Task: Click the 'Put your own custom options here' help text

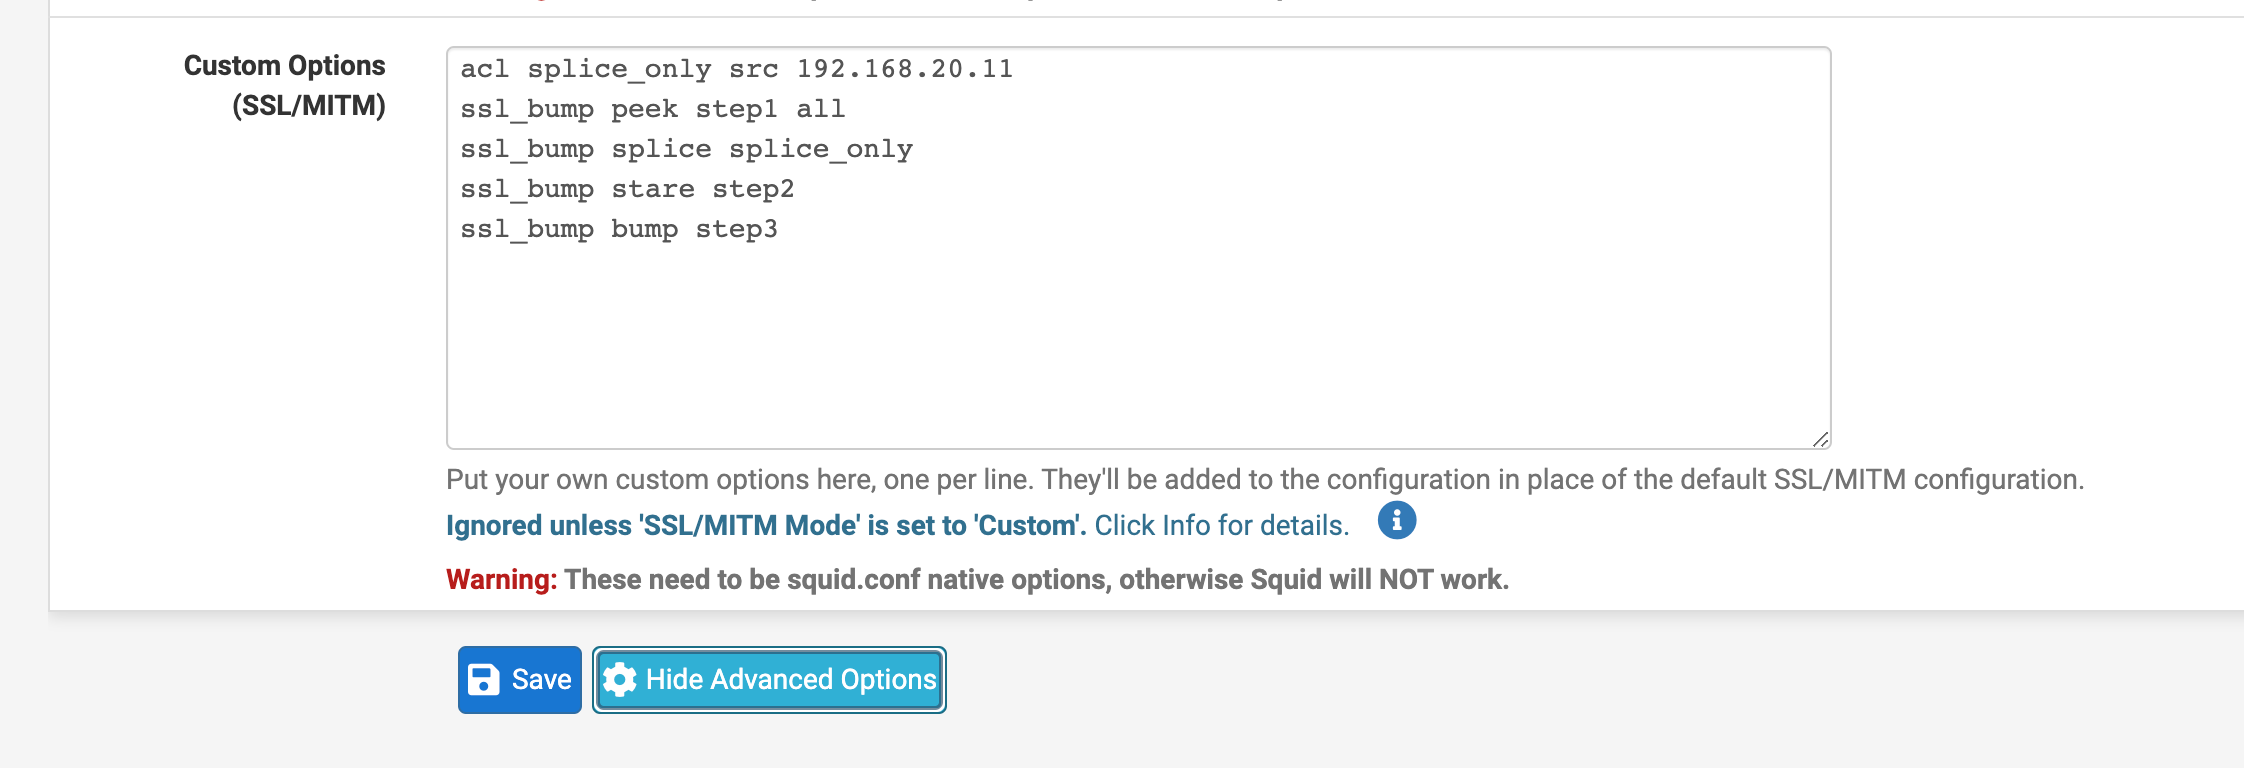Action: click(x=1265, y=479)
